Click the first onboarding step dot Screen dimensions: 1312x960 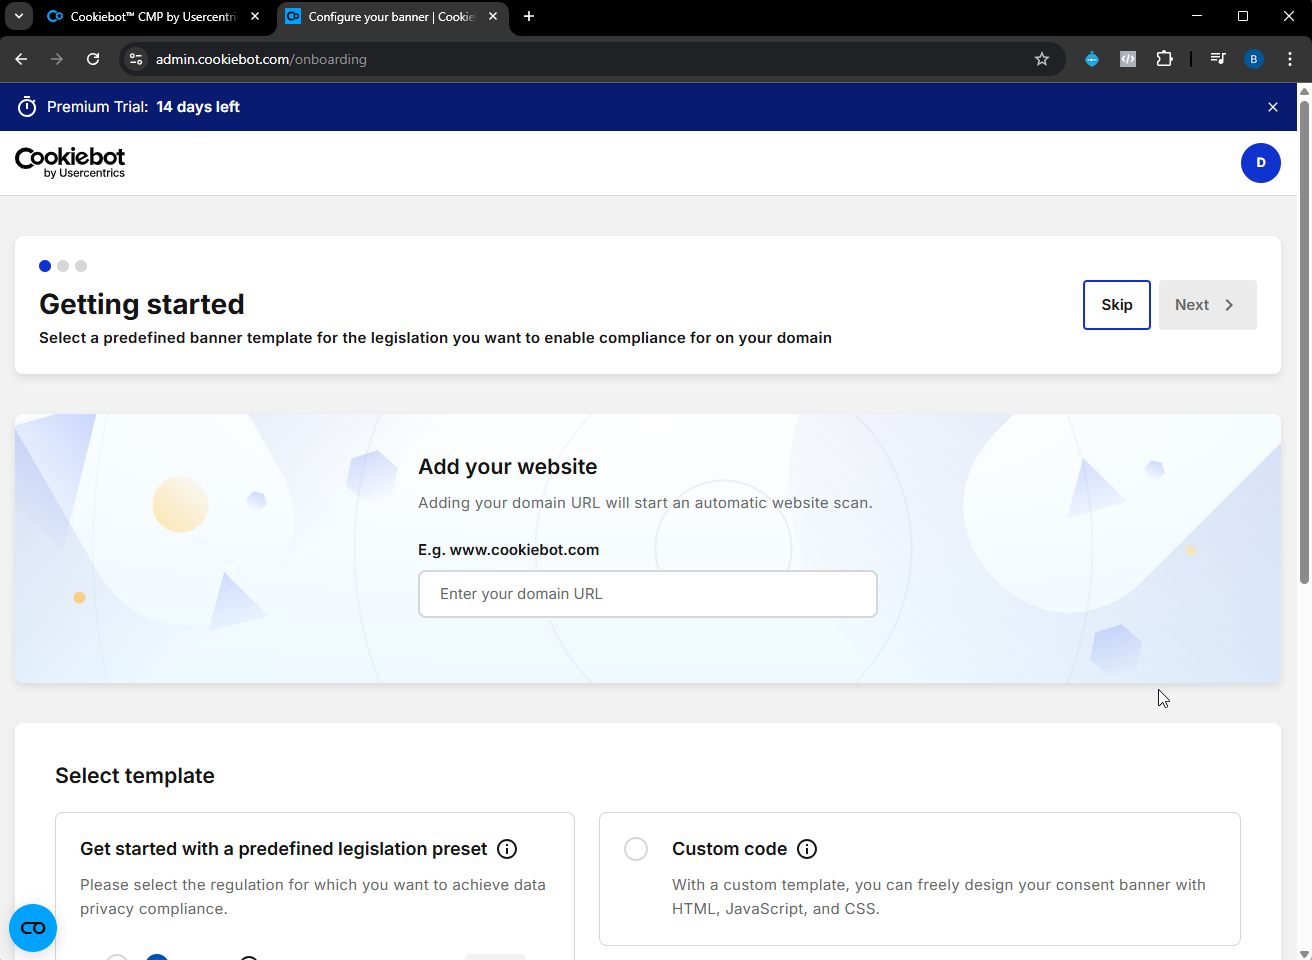point(45,266)
